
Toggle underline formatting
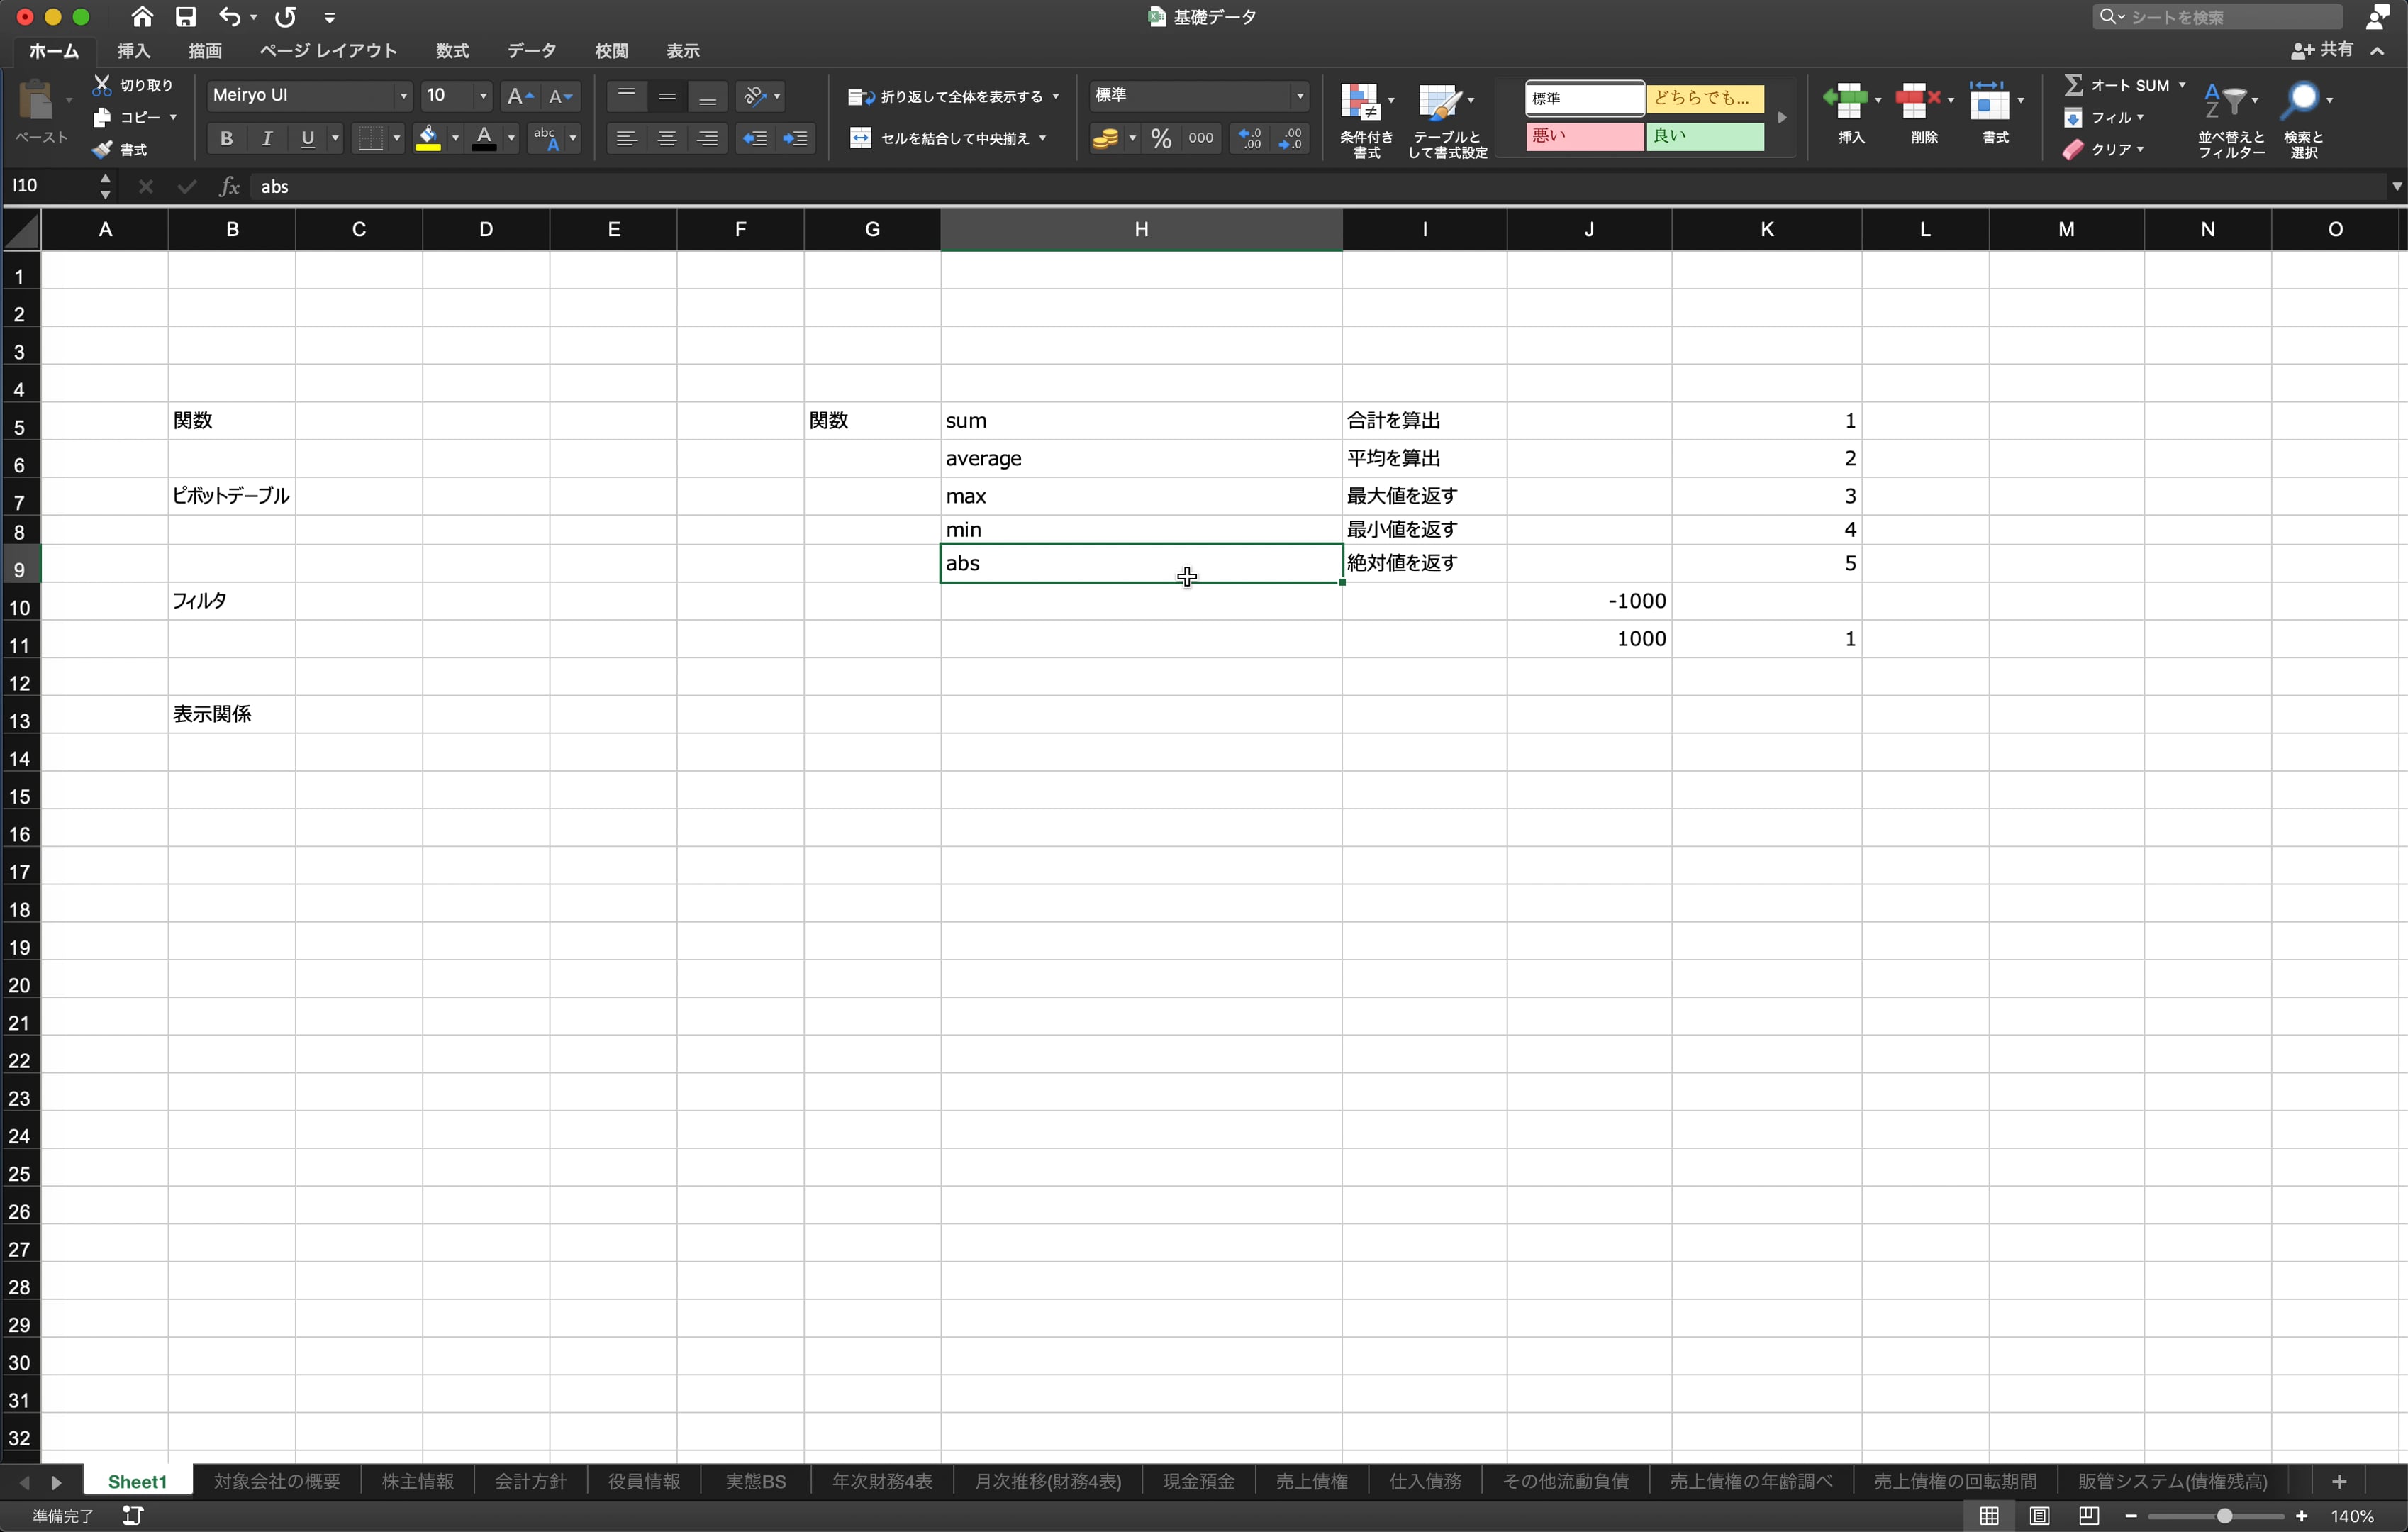(x=307, y=138)
